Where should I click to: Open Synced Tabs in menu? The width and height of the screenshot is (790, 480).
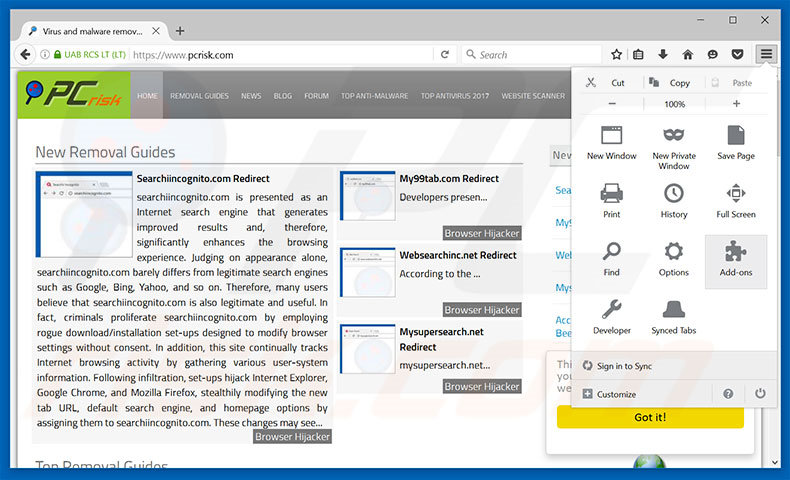[674, 317]
